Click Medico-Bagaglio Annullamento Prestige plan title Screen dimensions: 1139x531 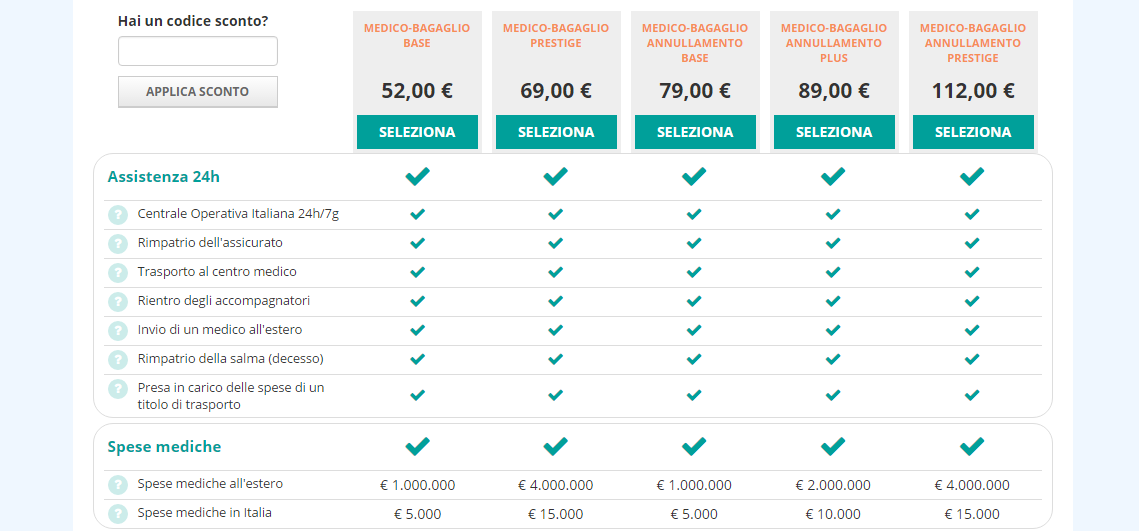click(x=973, y=43)
